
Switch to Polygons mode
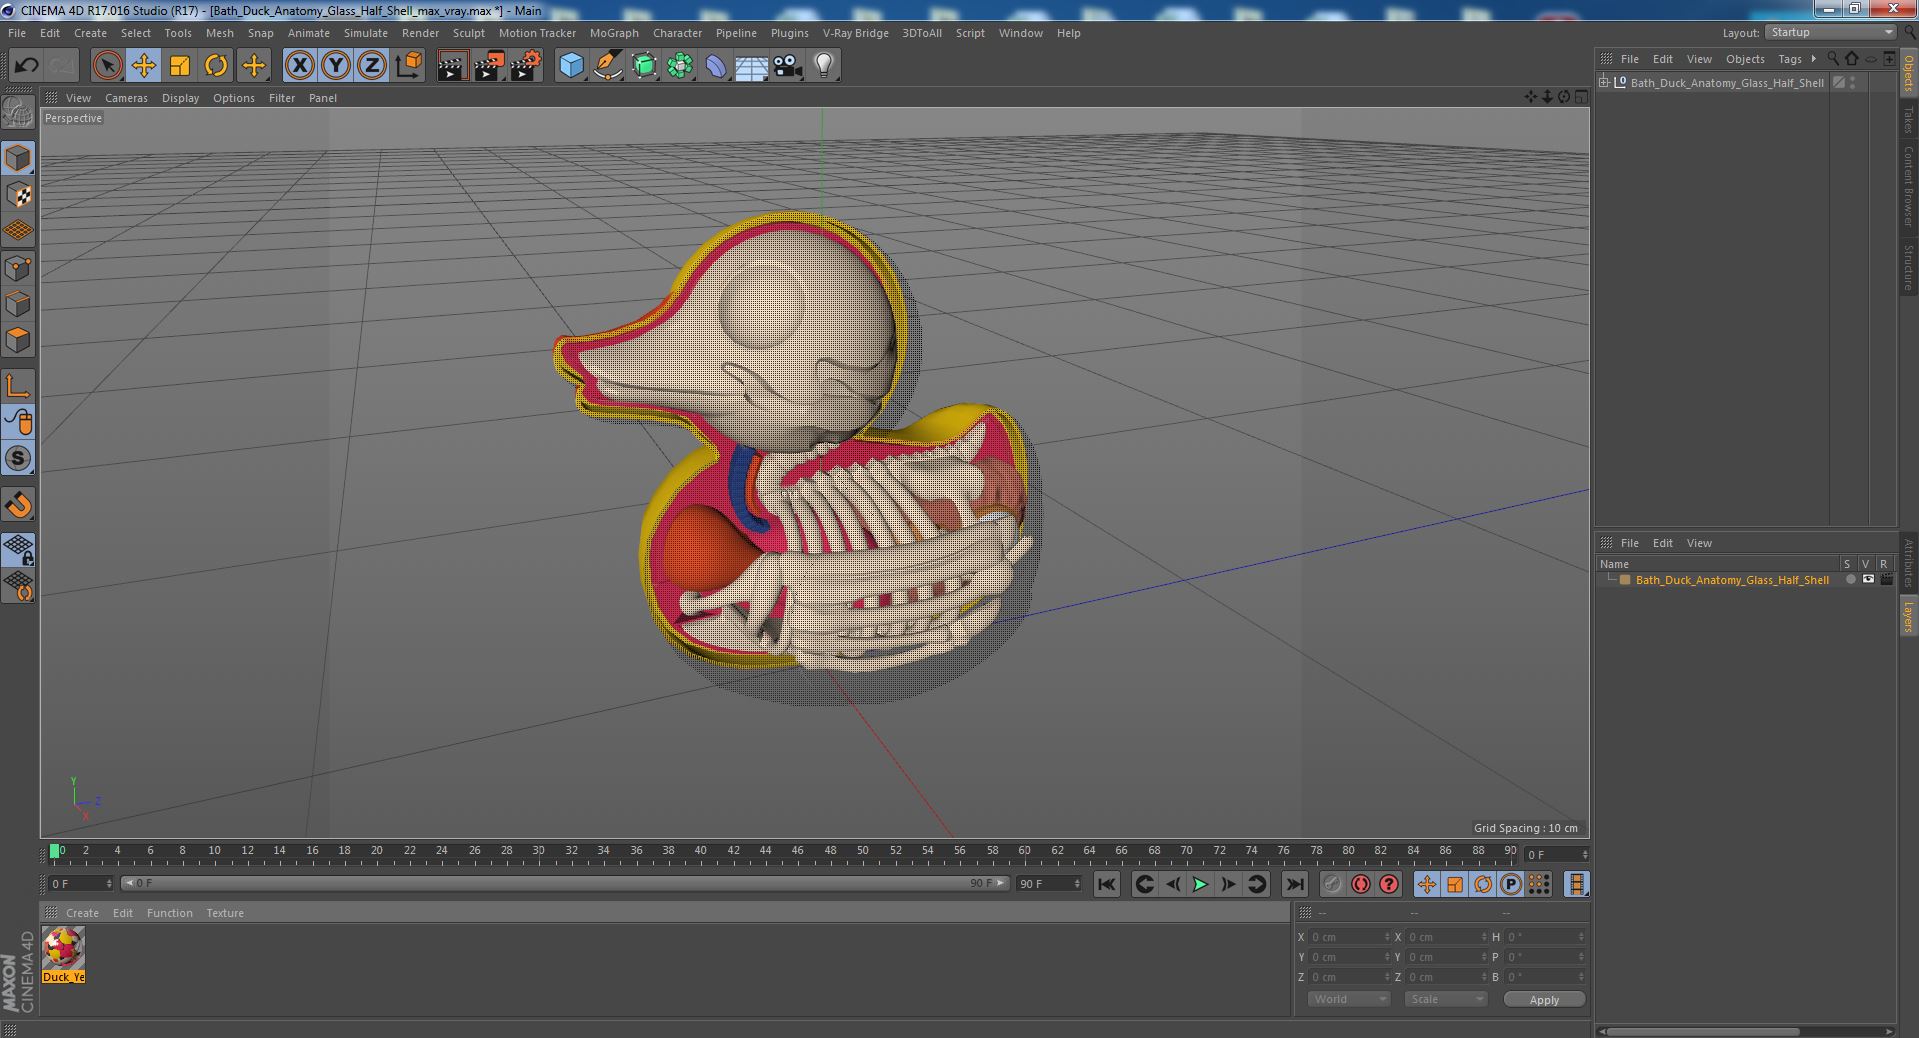[x=18, y=340]
